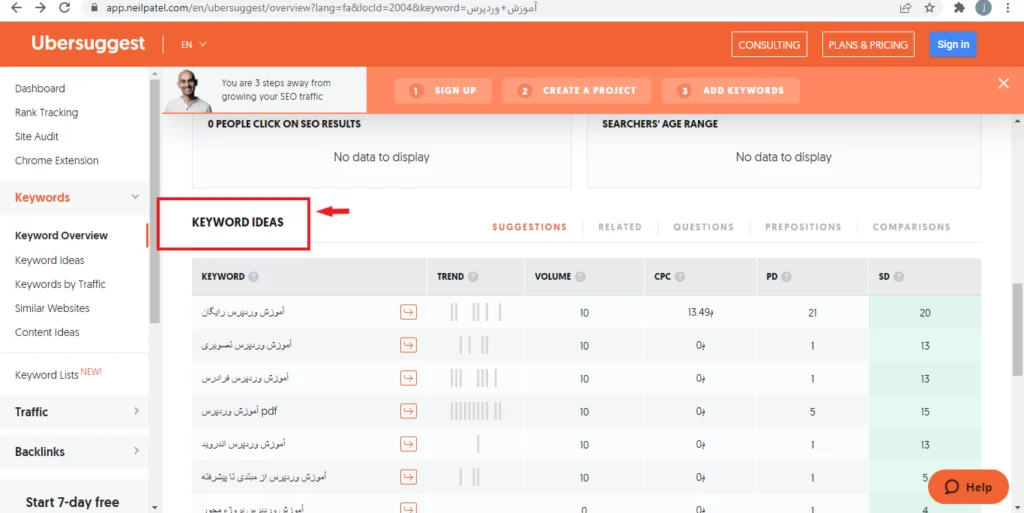Close the orange onboarding banner
The image size is (1024, 513).
click(1003, 84)
